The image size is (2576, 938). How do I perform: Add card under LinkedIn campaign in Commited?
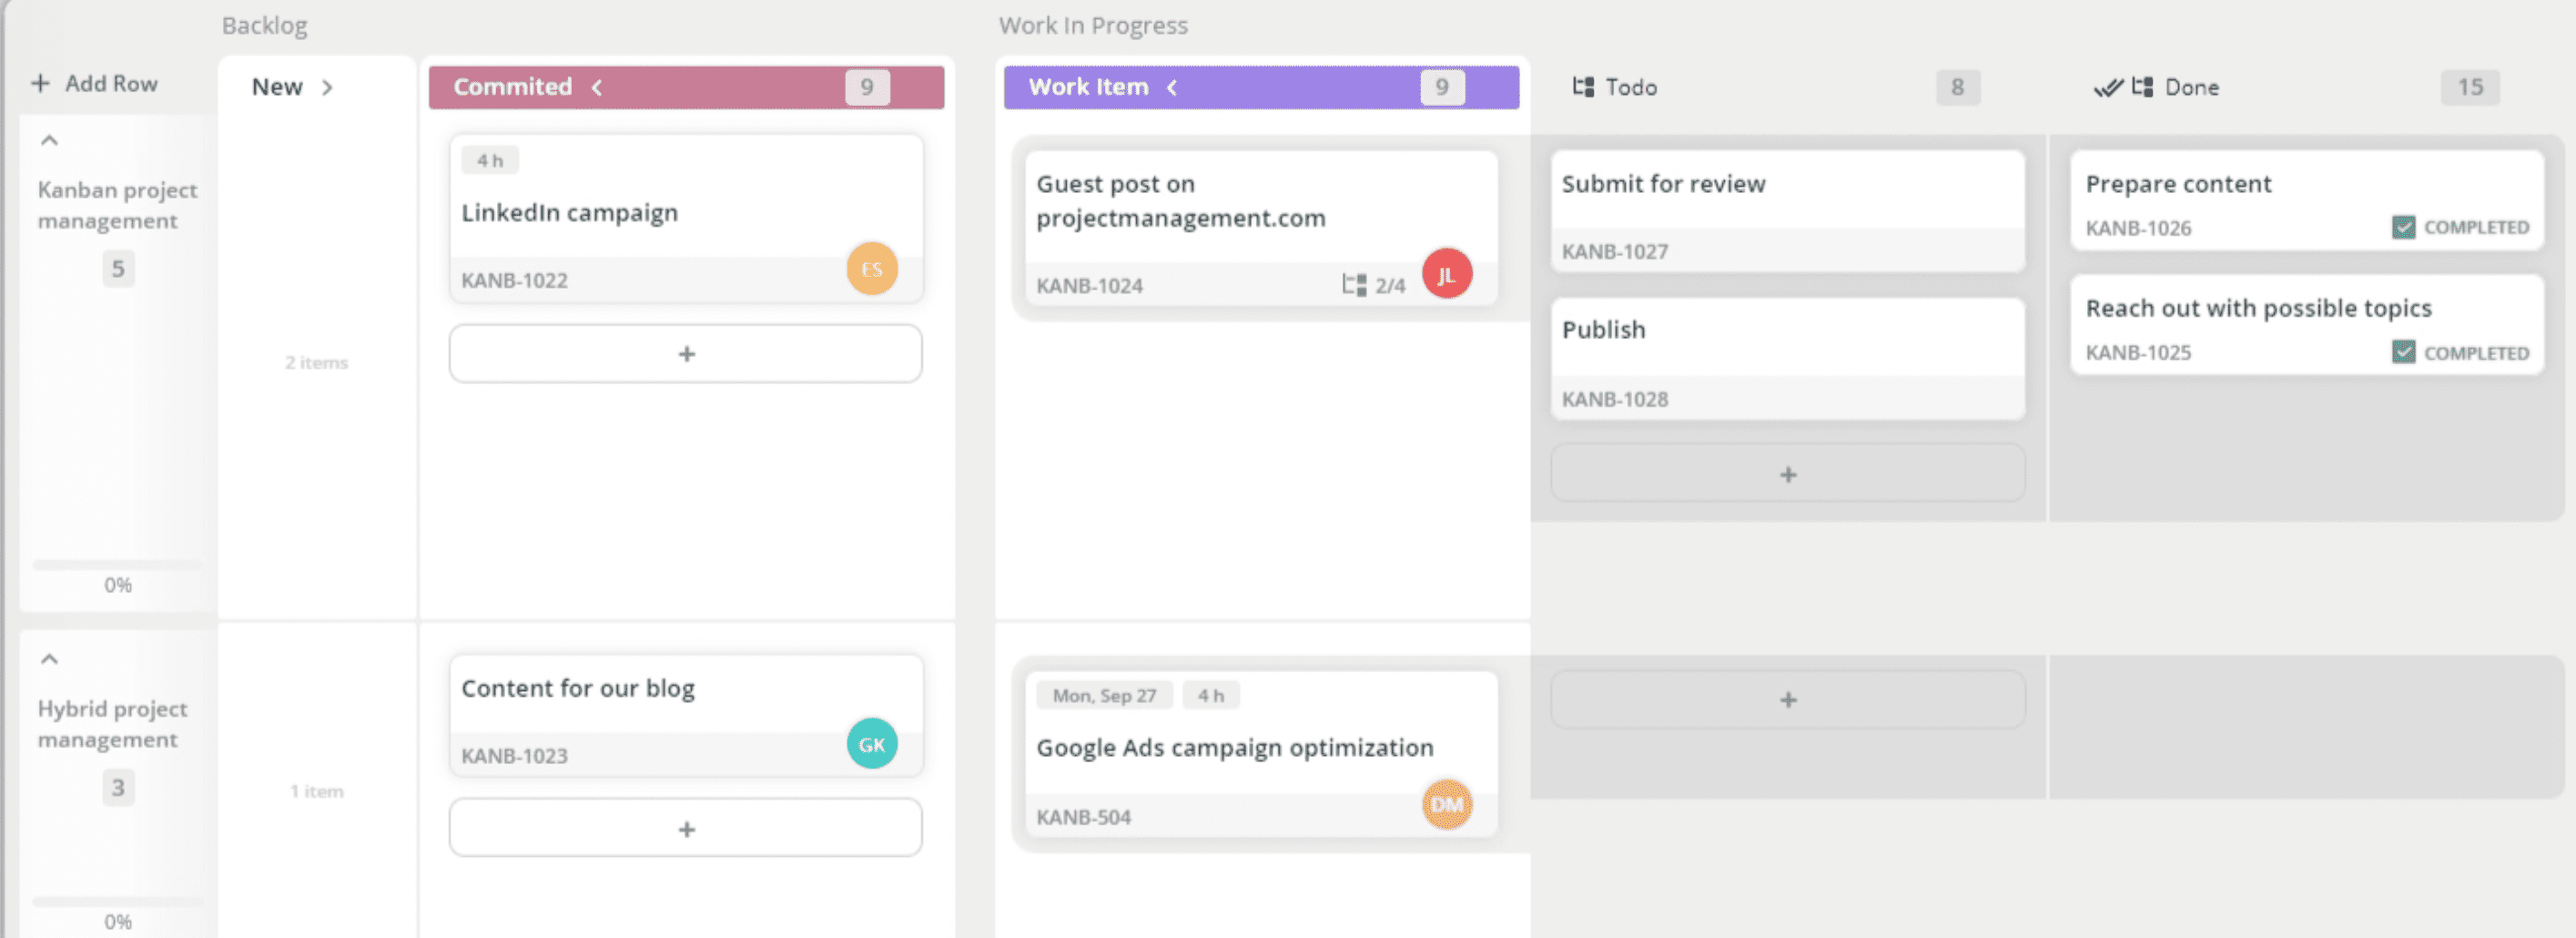point(685,354)
